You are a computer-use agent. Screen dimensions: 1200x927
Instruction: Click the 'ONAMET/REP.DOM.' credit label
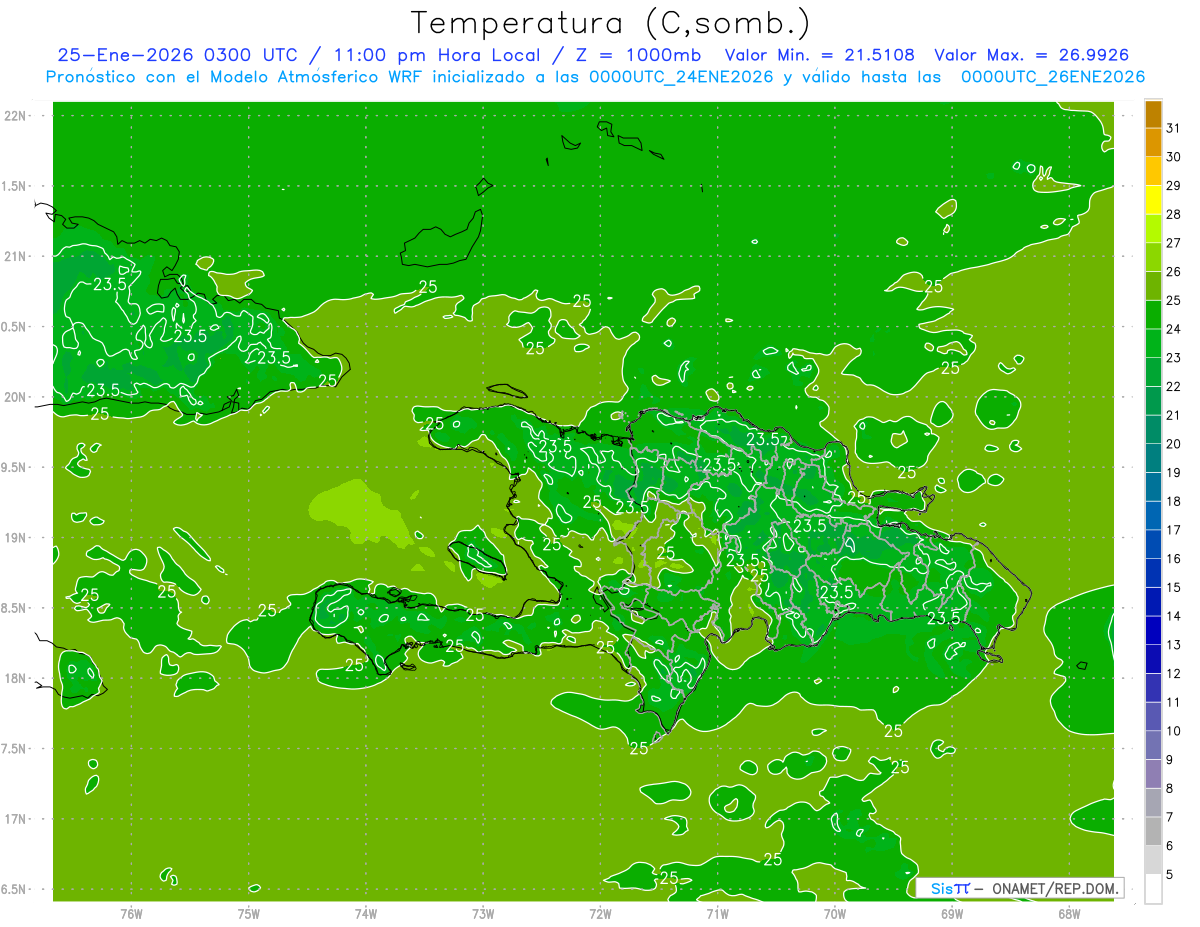click(1057, 888)
